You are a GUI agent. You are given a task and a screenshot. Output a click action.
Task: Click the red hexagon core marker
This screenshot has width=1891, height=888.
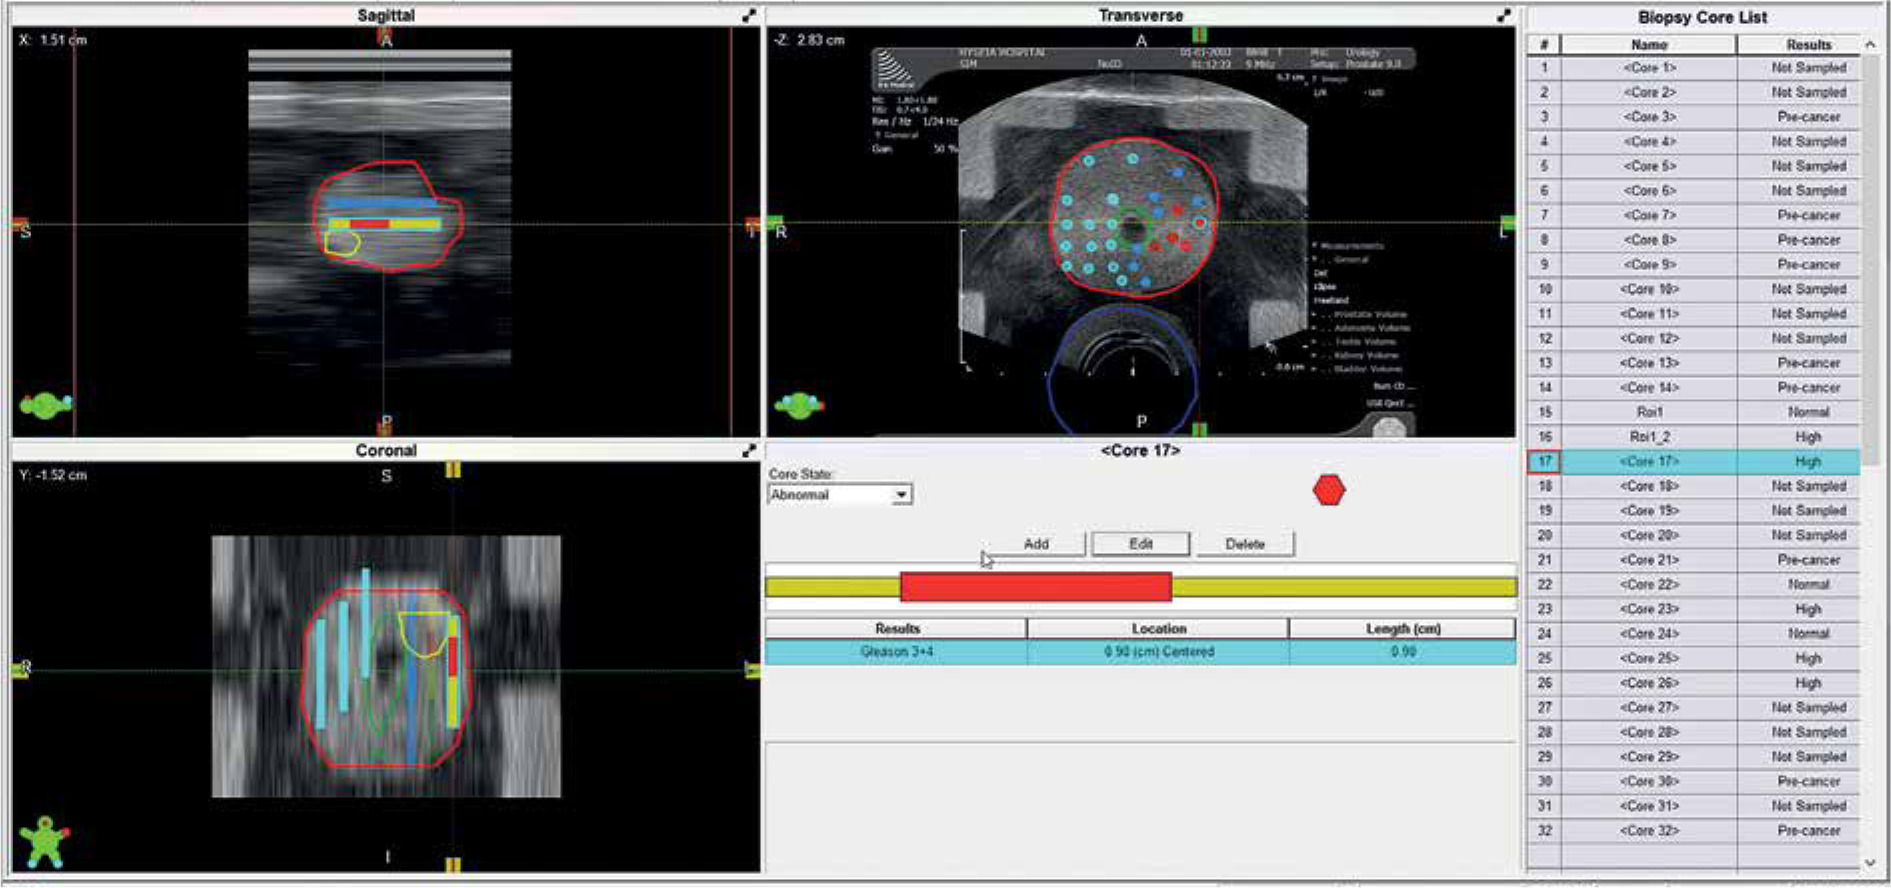pos(1328,490)
